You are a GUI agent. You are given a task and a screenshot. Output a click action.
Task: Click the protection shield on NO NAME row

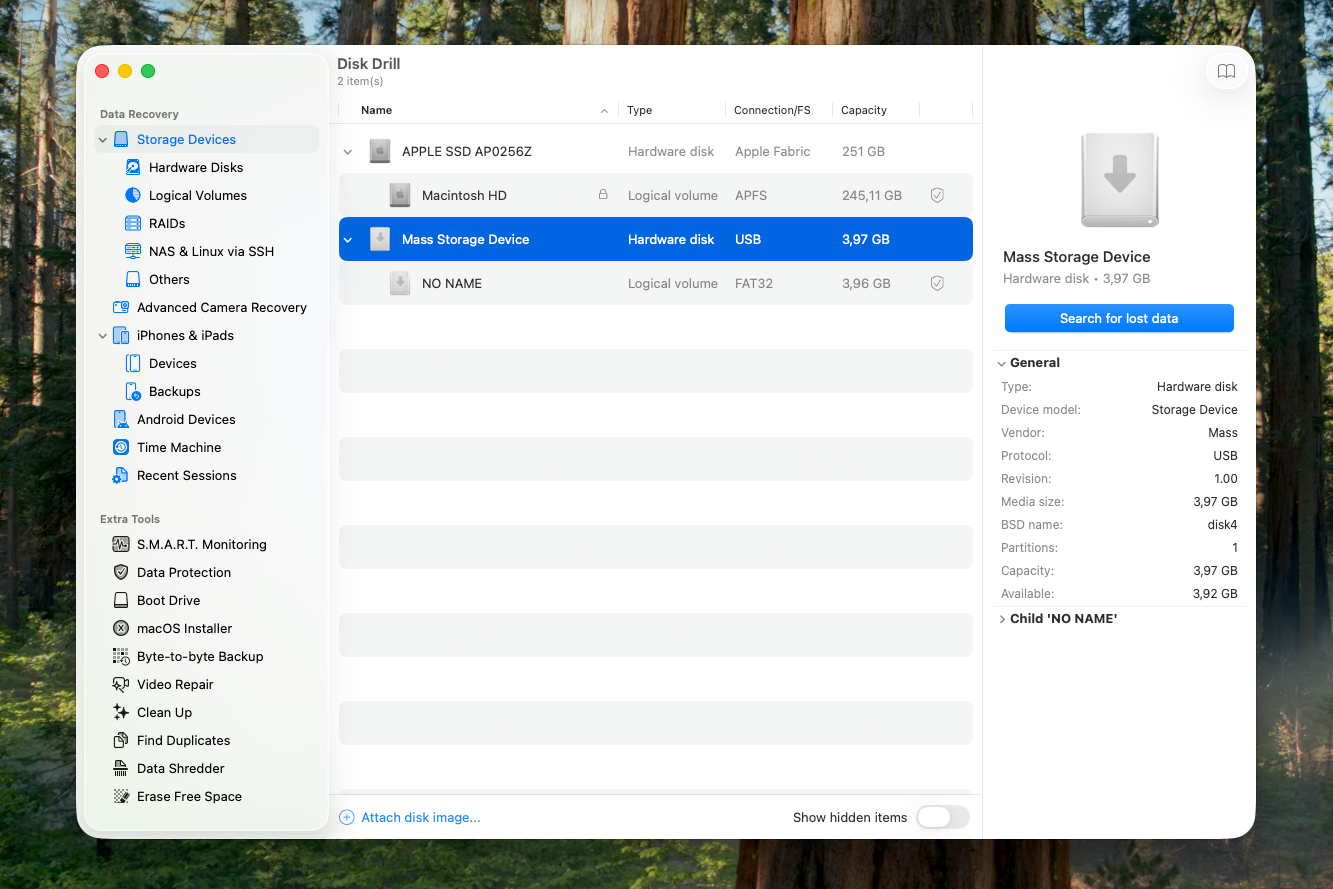937,283
